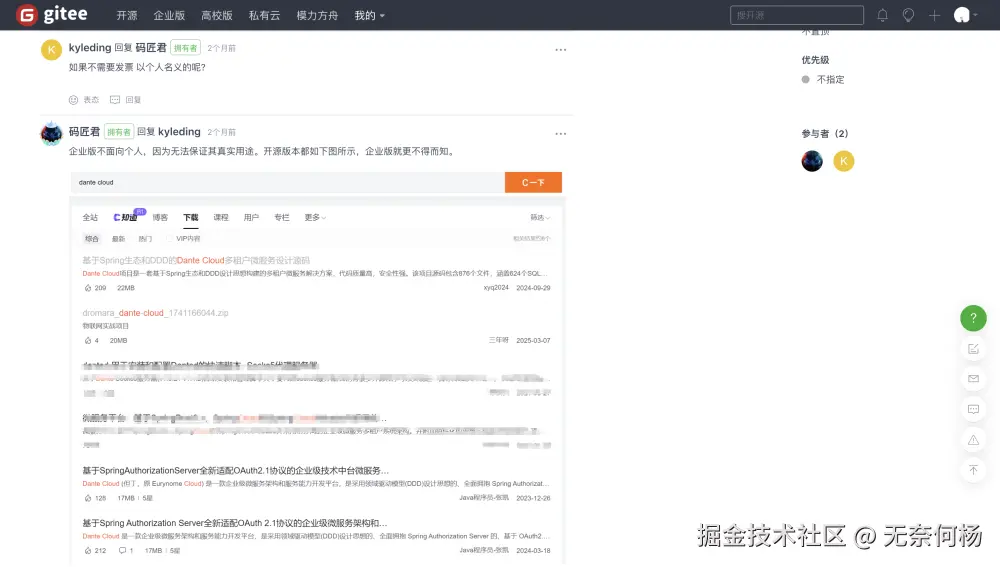Go to the 私有云 navigation item
The height and width of the screenshot is (567, 1000).
[264, 15]
